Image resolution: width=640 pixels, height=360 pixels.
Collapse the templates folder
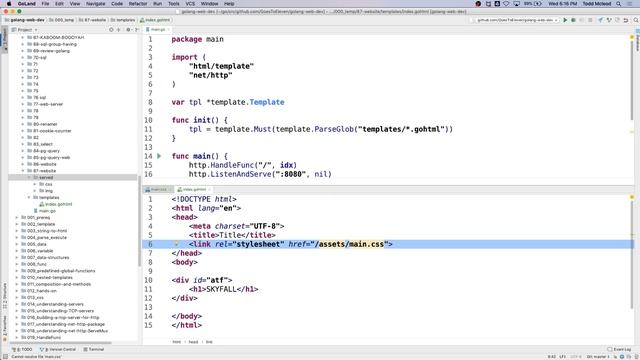pyautogui.click(x=29, y=198)
